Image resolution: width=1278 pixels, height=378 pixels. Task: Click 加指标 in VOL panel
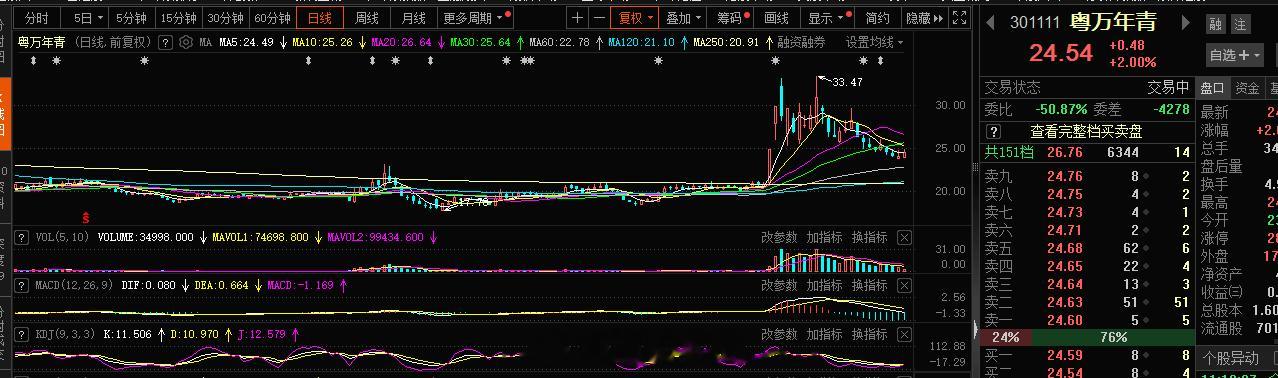[825, 237]
